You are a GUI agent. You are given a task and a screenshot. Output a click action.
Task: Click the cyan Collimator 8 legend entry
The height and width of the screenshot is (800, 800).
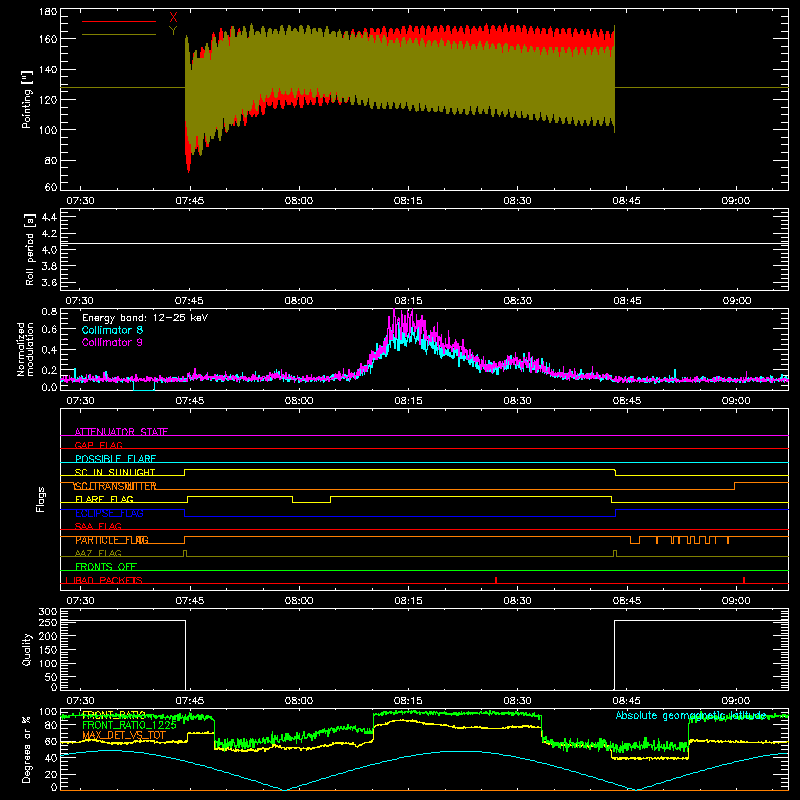pos(112,330)
